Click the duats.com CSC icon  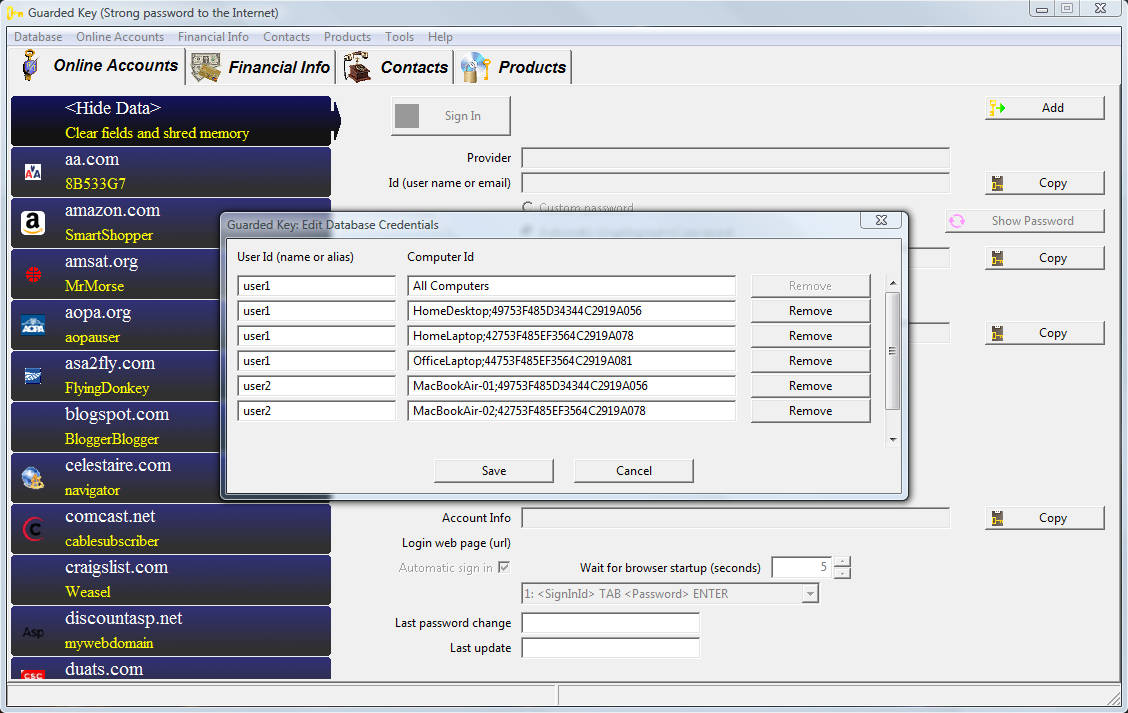(x=33, y=674)
